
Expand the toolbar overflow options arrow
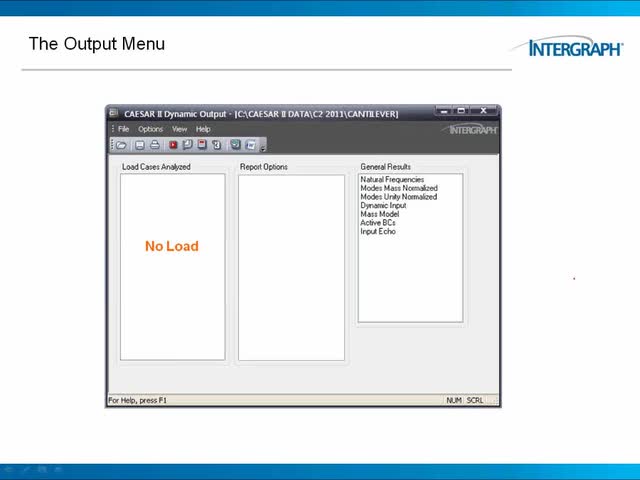point(263,149)
